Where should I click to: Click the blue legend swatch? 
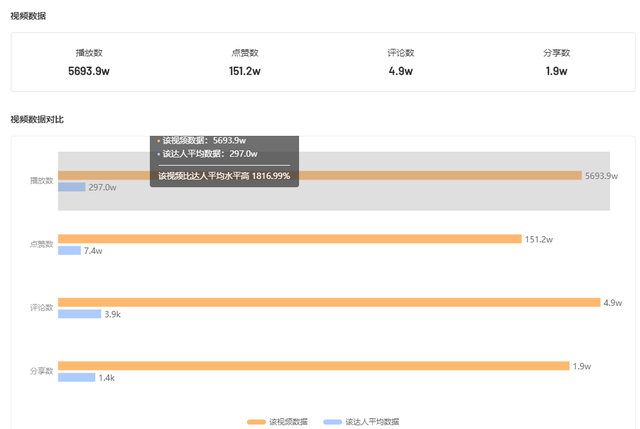pos(333,422)
